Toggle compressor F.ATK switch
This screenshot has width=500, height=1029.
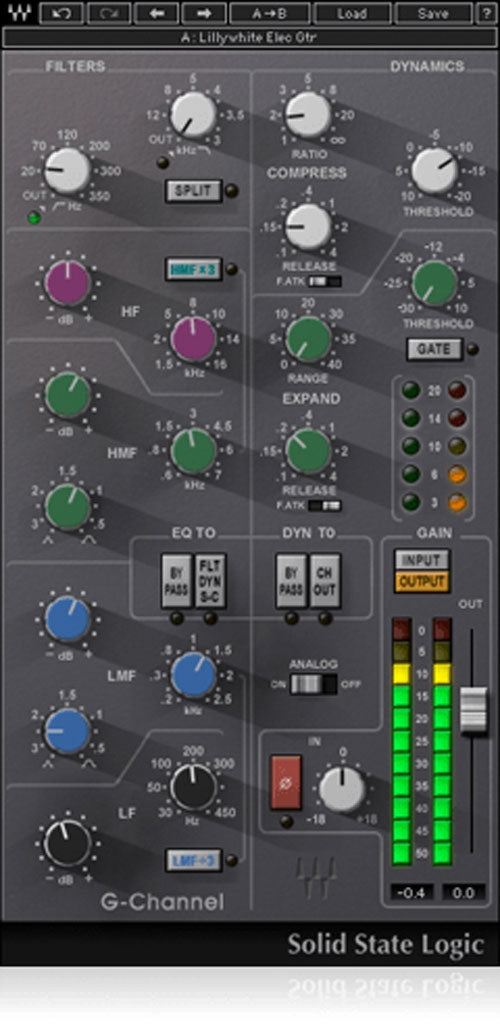pos(325,282)
